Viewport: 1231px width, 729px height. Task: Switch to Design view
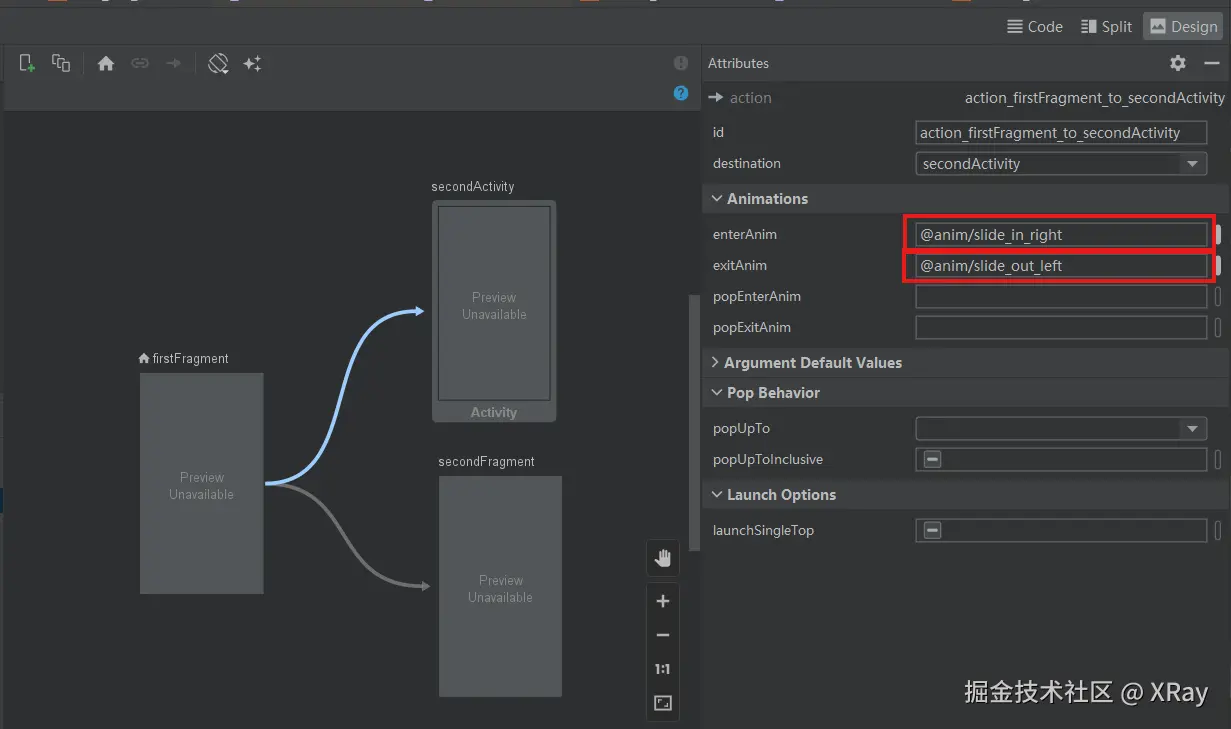pyautogui.click(x=1184, y=26)
